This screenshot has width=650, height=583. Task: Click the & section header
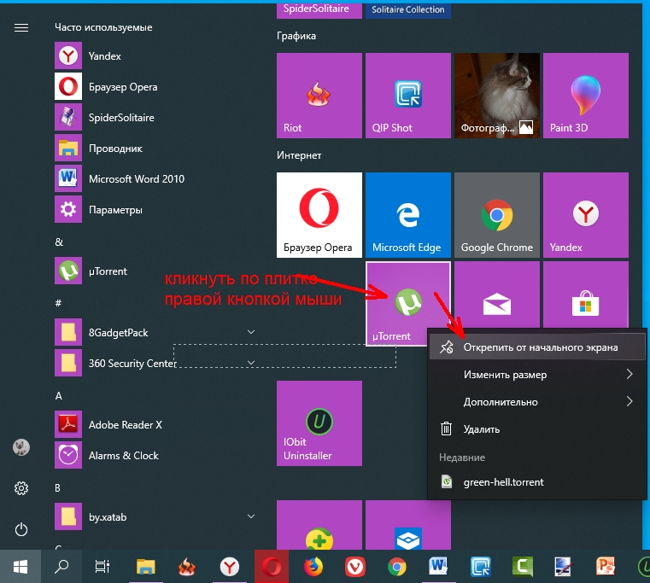point(59,242)
